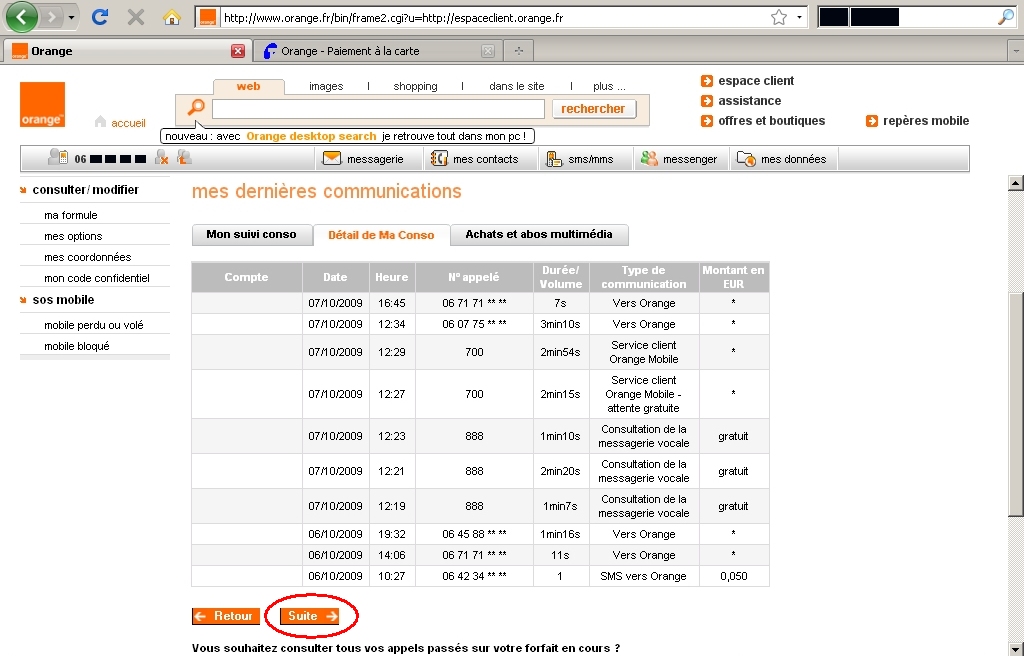Image resolution: width=1024 pixels, height=656 pixels.
Task: Click the rechercher button
Action: coord(594,109)
